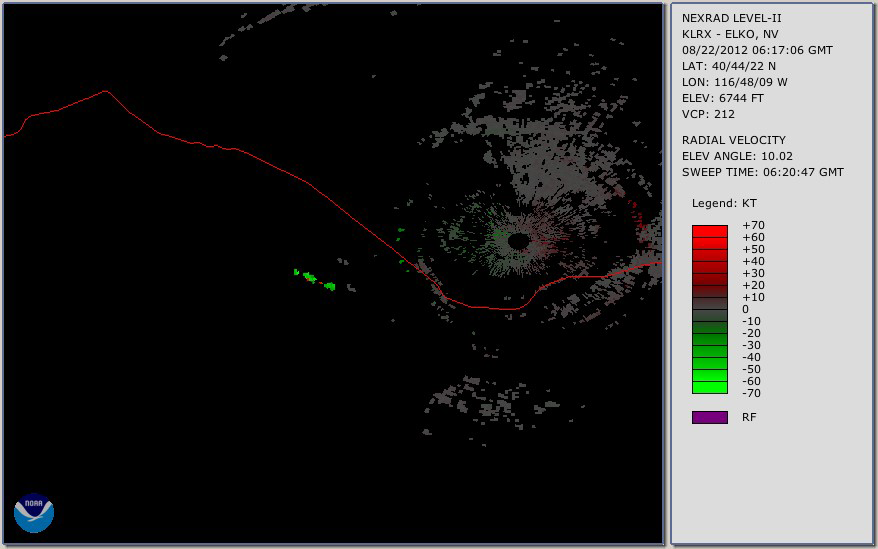The image size is (878, 549).
Task: Click the purple RF color swatch
Action: [709, 417]
